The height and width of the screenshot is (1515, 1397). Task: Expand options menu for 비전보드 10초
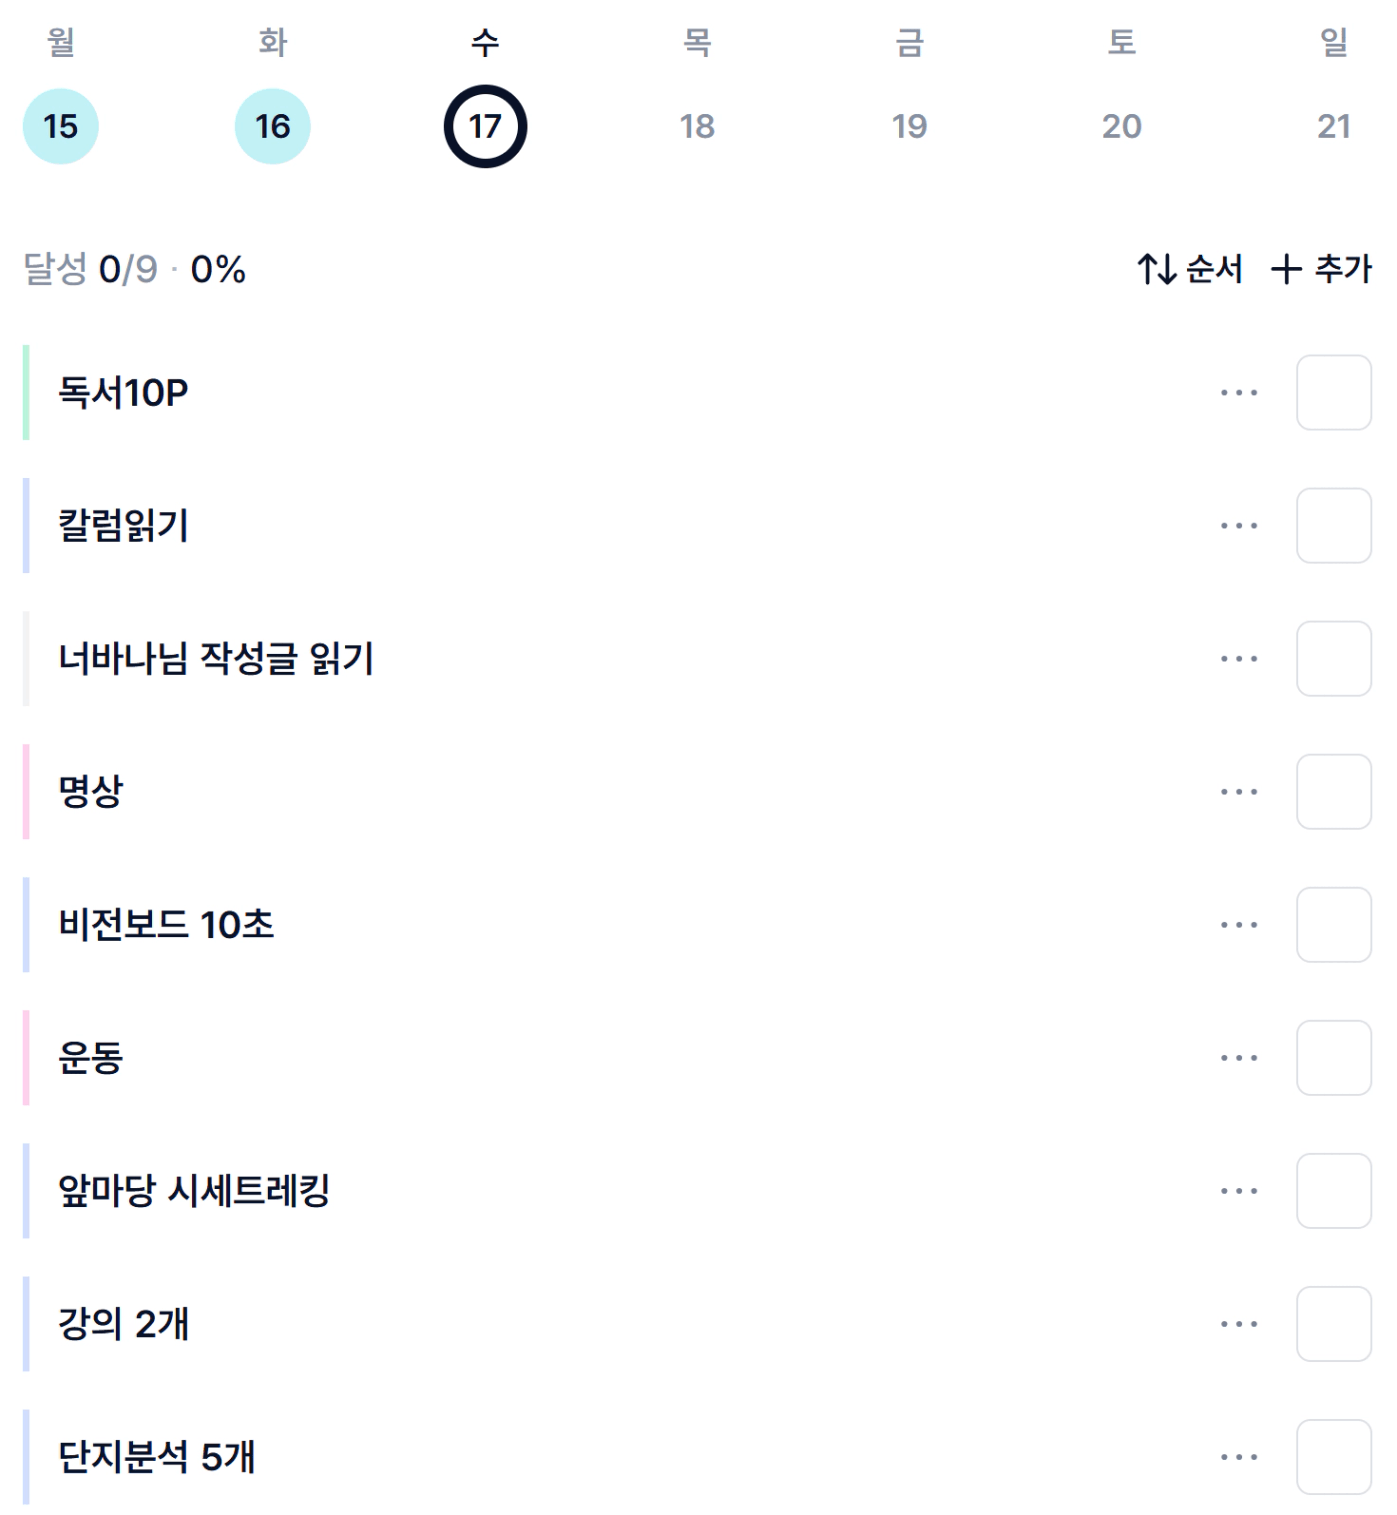(x=1238, y=925)
